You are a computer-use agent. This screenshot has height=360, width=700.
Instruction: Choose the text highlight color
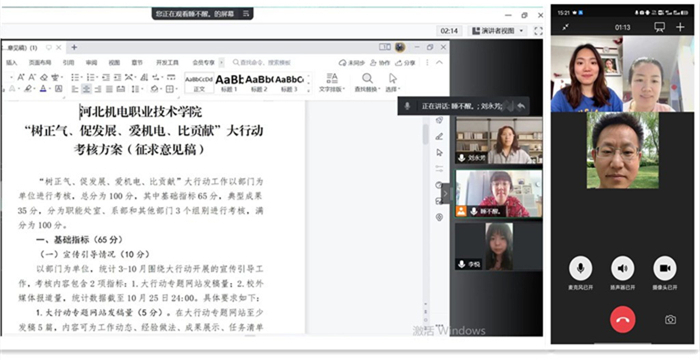29,89
